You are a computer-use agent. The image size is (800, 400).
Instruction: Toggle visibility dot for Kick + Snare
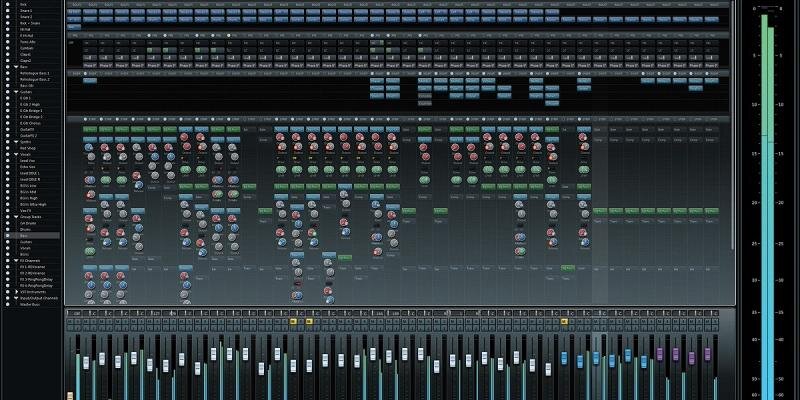tap(8, 23)
